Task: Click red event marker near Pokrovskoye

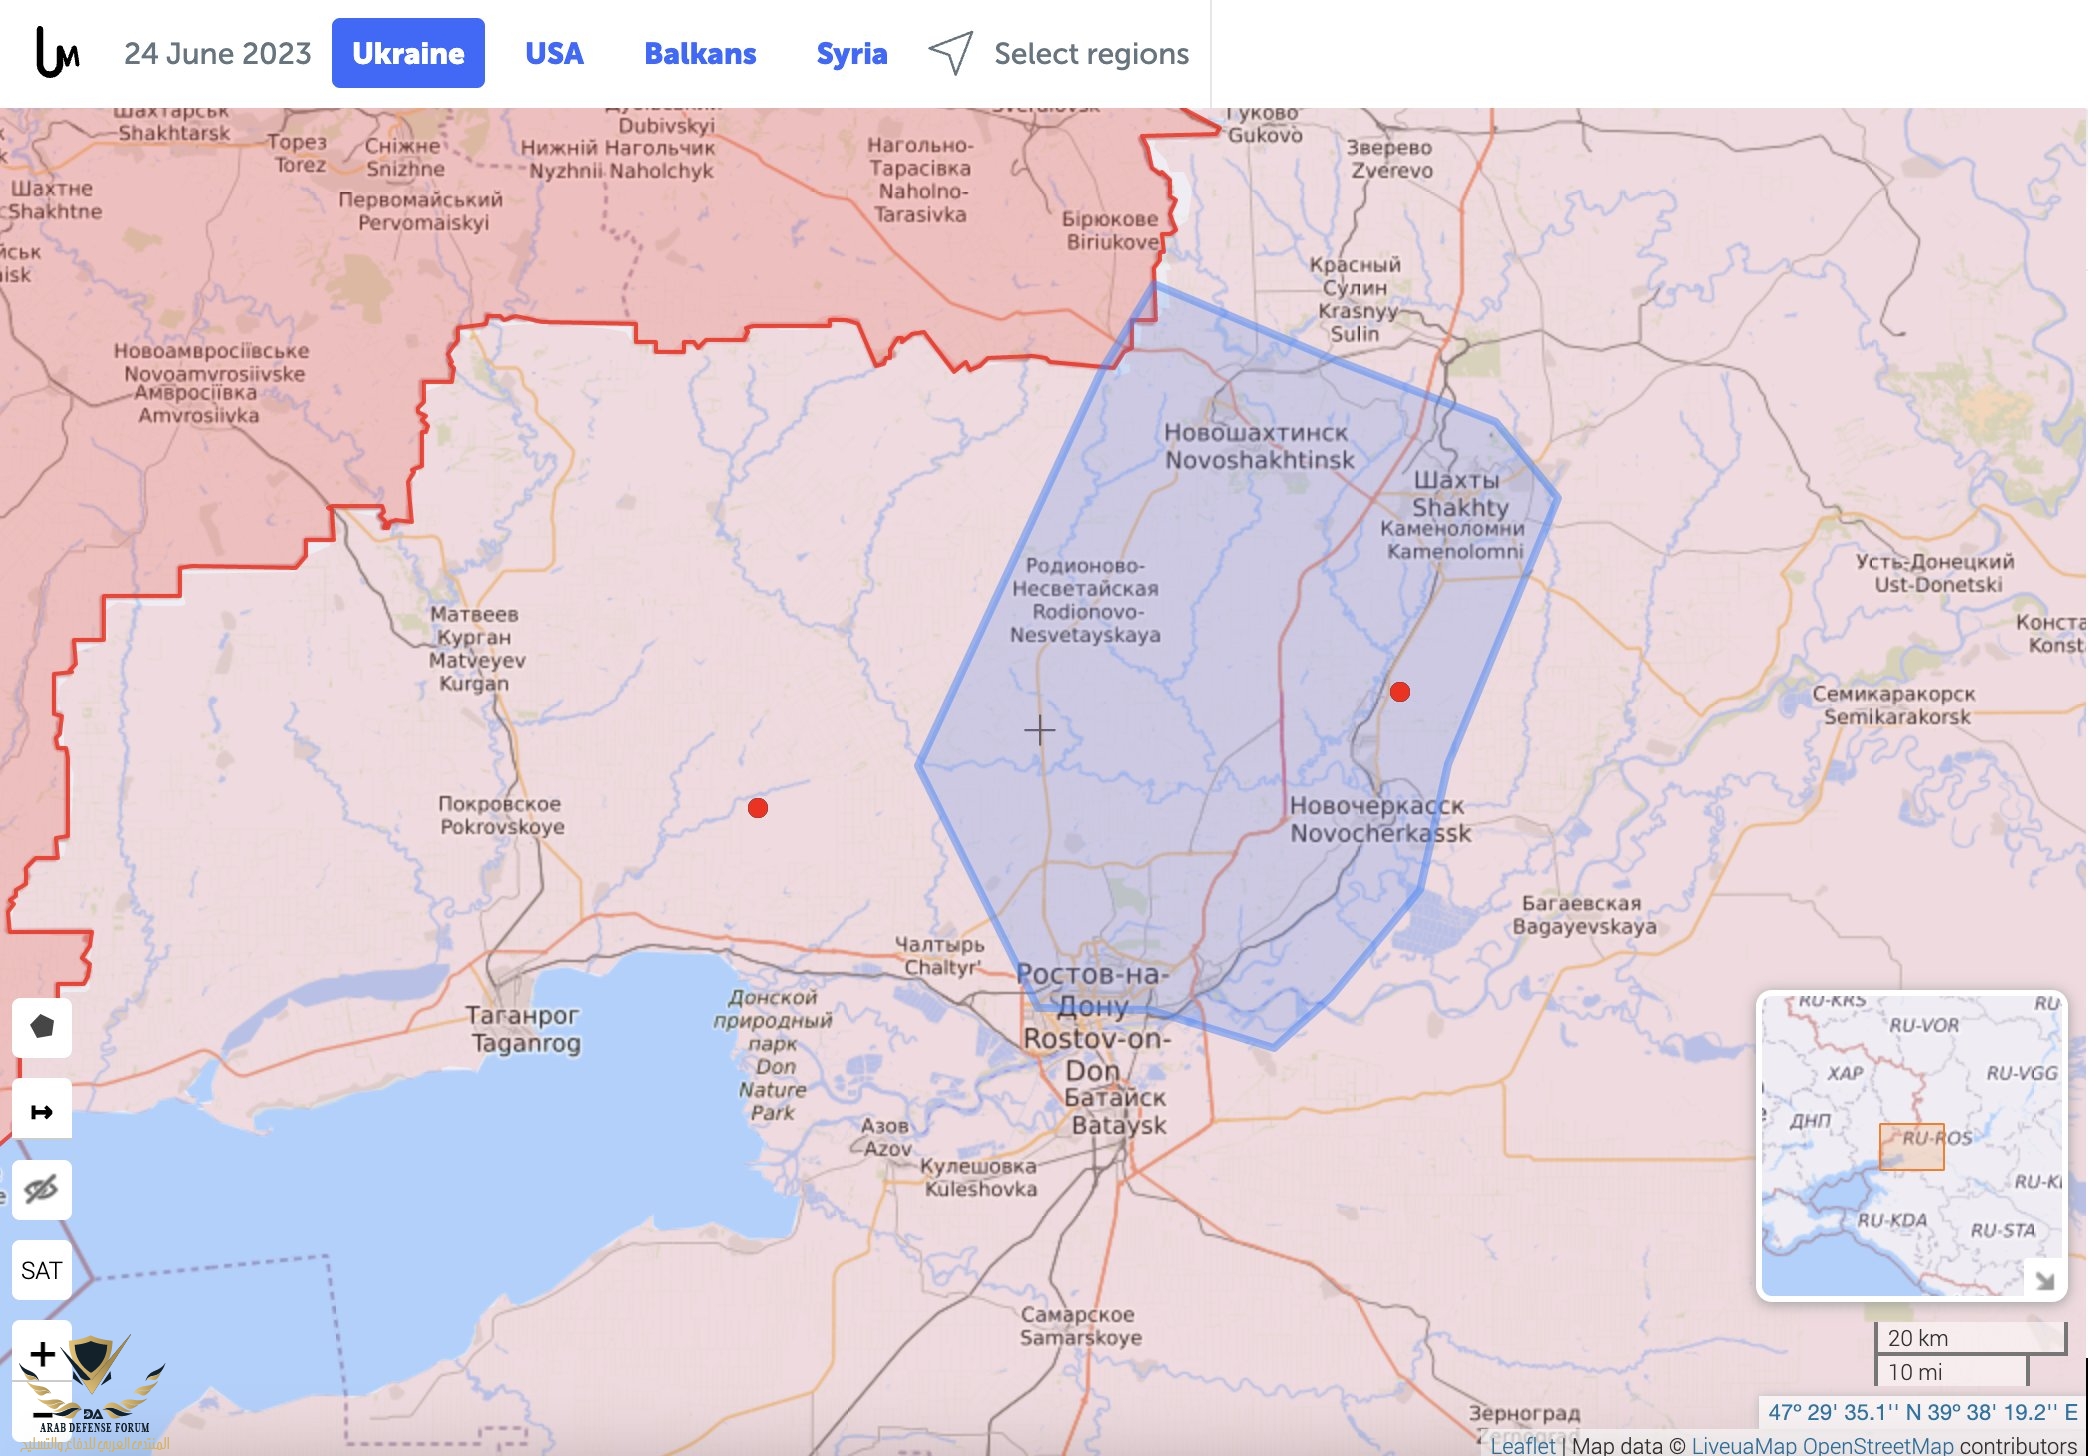Action: 758,808
